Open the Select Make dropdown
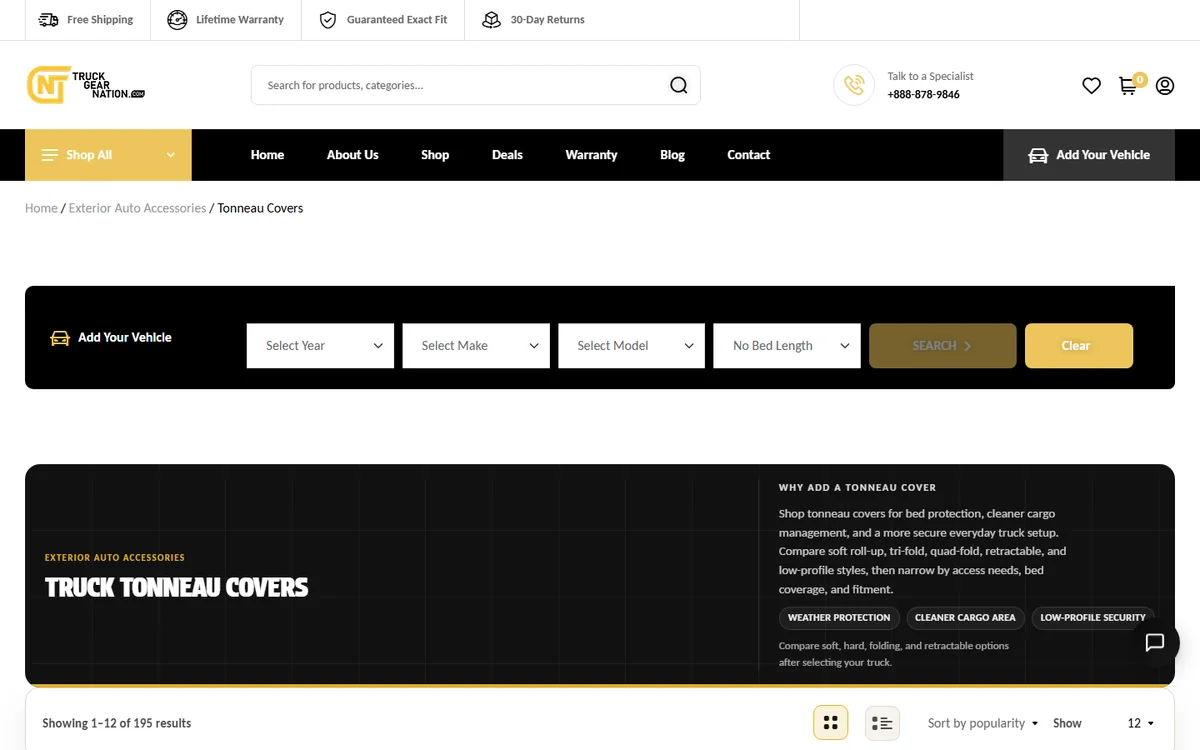The height and width of the screenshot is (750, 1200). tap(476, 346)
